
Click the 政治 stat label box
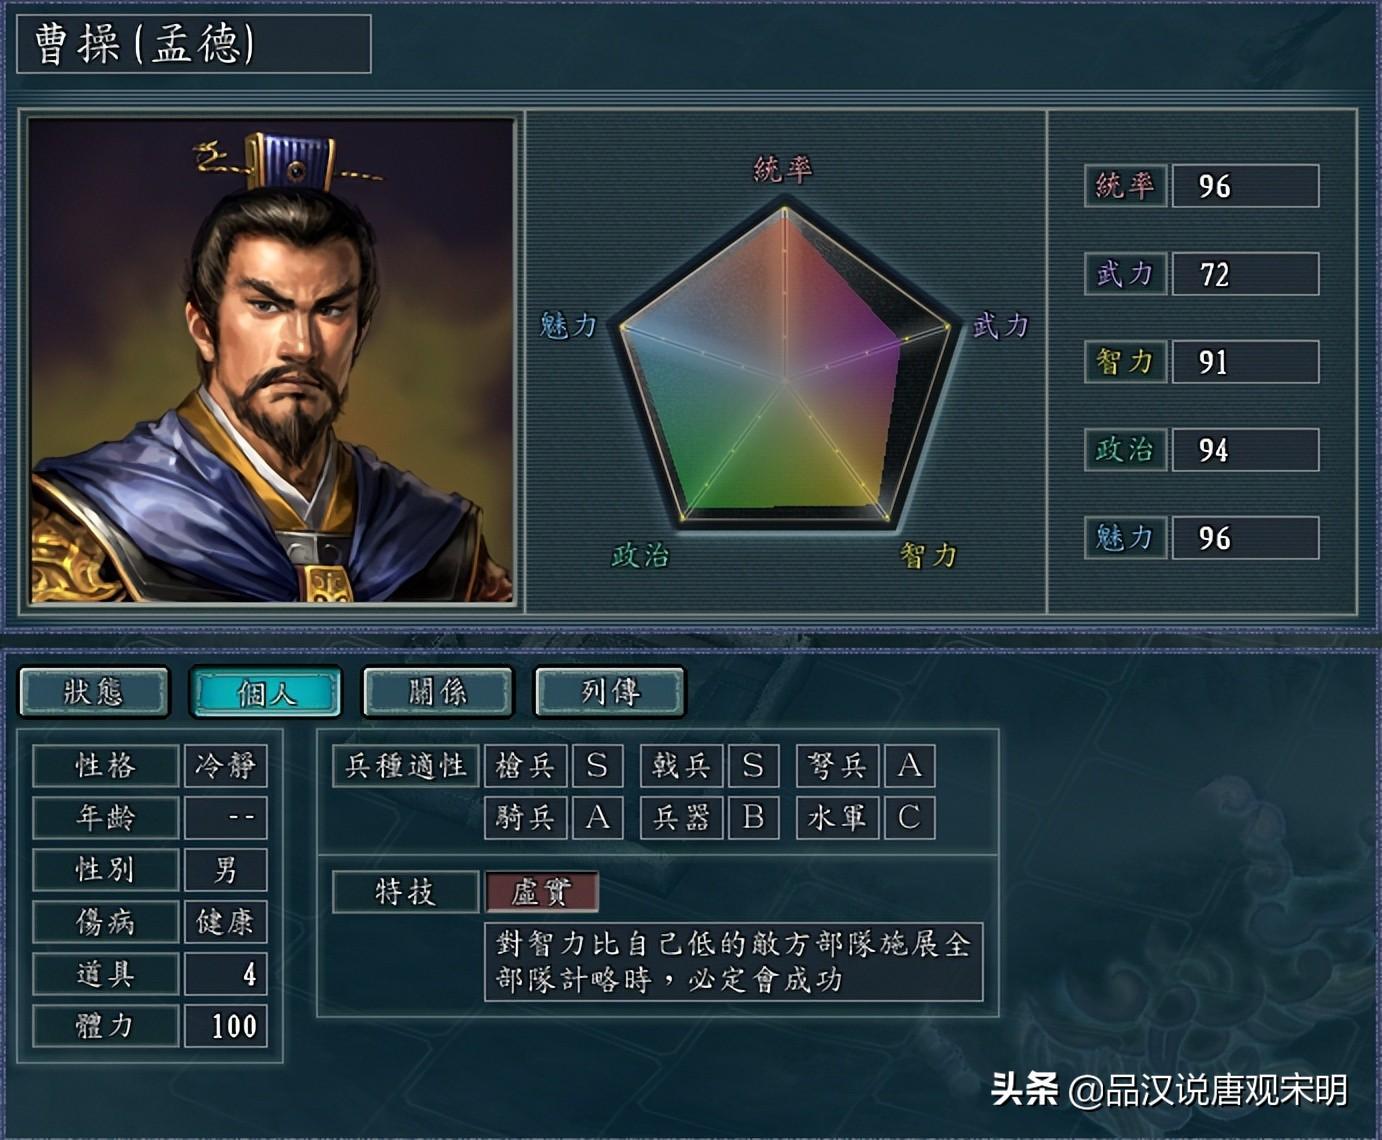point(1125,450)
